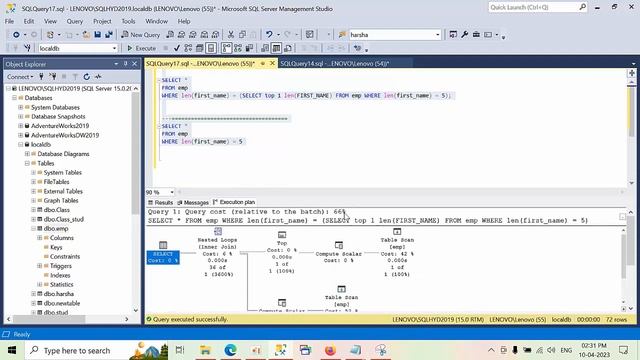This screenshot has width=640, height=360.
Task: Click the Undo arrow icon
Action: (x=269, y=35)
